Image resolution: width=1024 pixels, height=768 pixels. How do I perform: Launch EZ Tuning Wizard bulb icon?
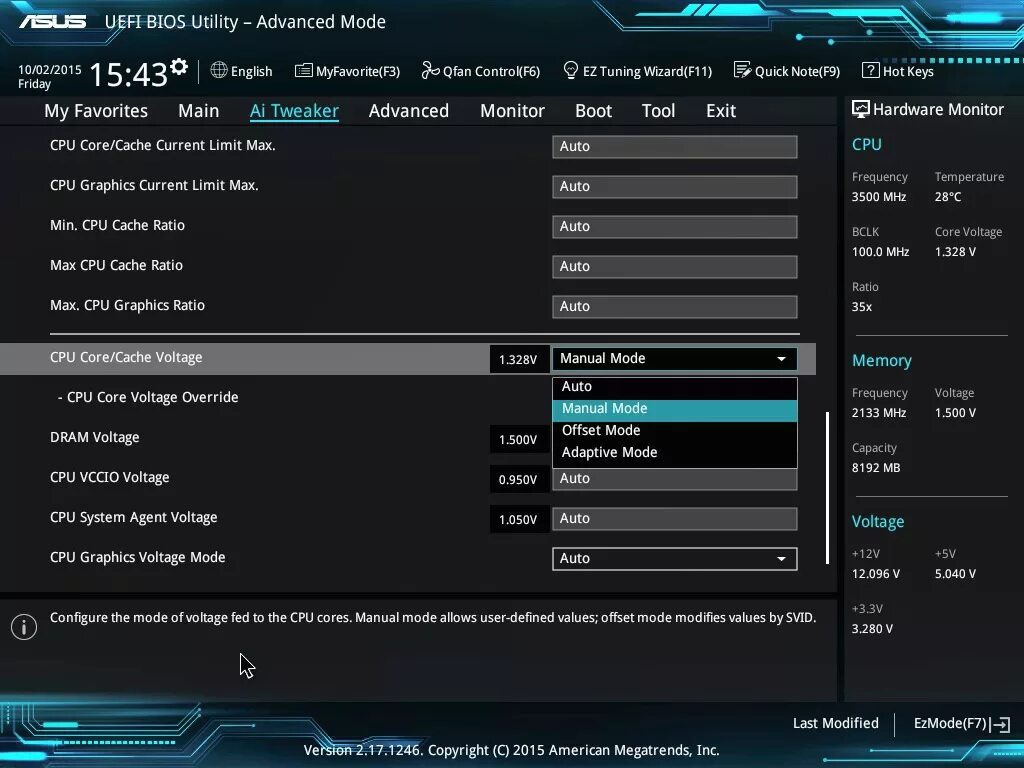[571, 70]
